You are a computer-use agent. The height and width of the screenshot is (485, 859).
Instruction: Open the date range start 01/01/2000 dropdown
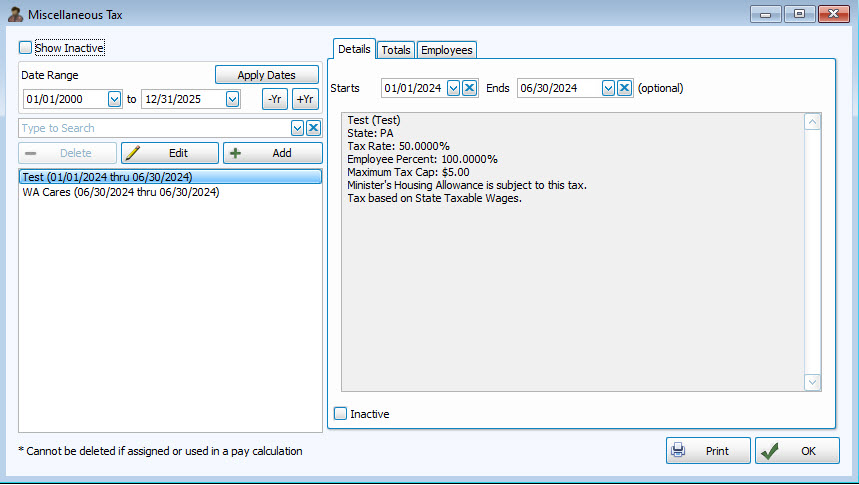[x=114, y=99]
